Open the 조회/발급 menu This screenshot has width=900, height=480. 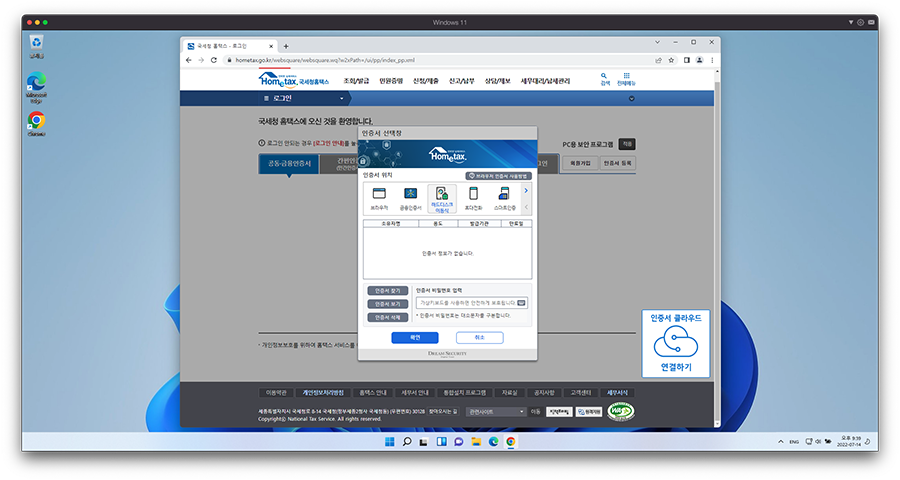coord(356,81)
